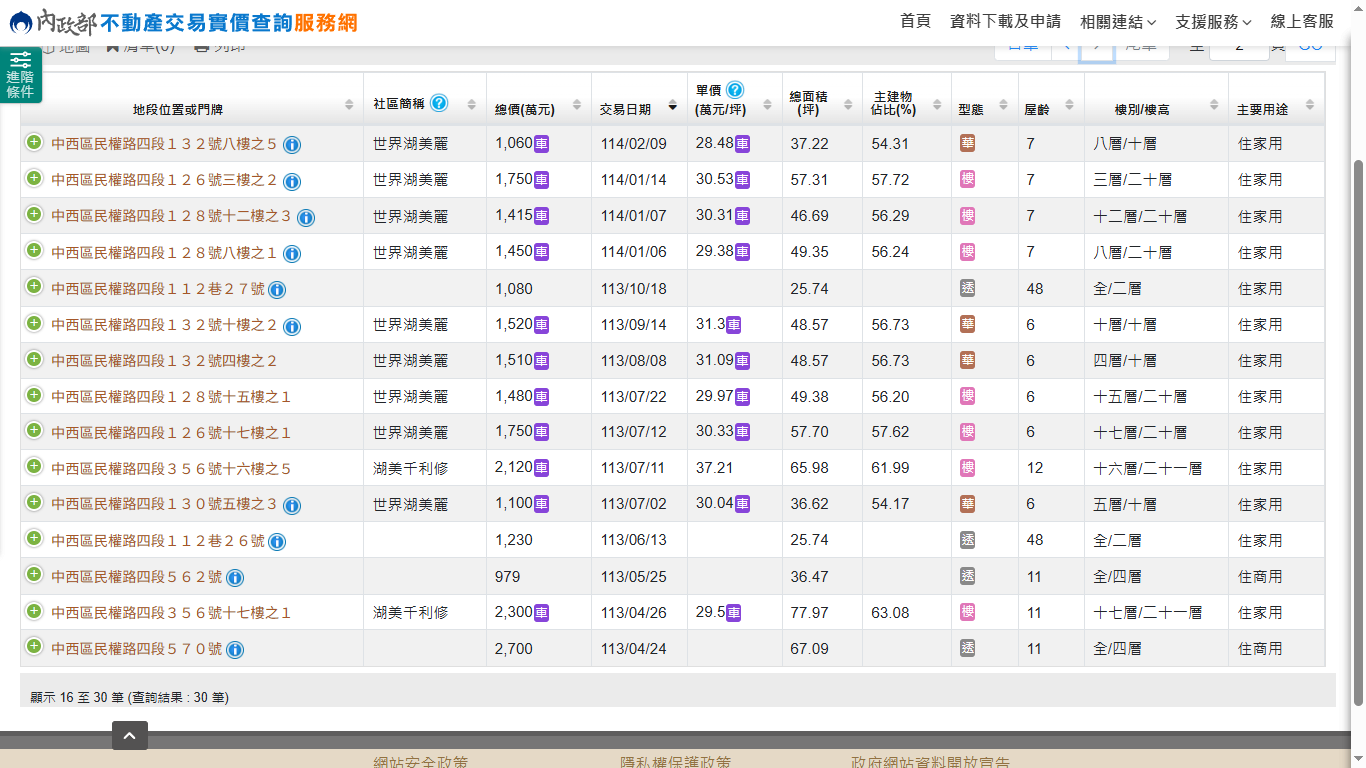Viewport: 1366px width, 768px height.
Task: Open info icon for 民權路四段132號八樓之5
Action: coord(292,145)
